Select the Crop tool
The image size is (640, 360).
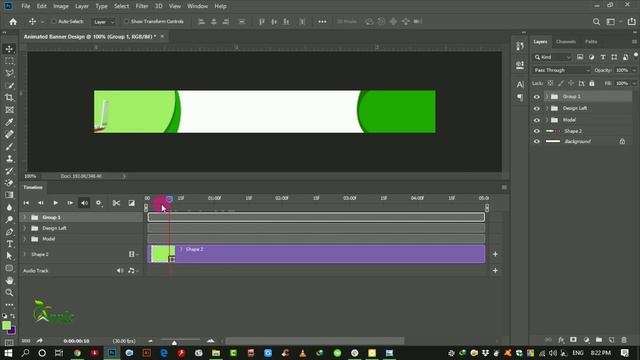(x=9, y=98)
